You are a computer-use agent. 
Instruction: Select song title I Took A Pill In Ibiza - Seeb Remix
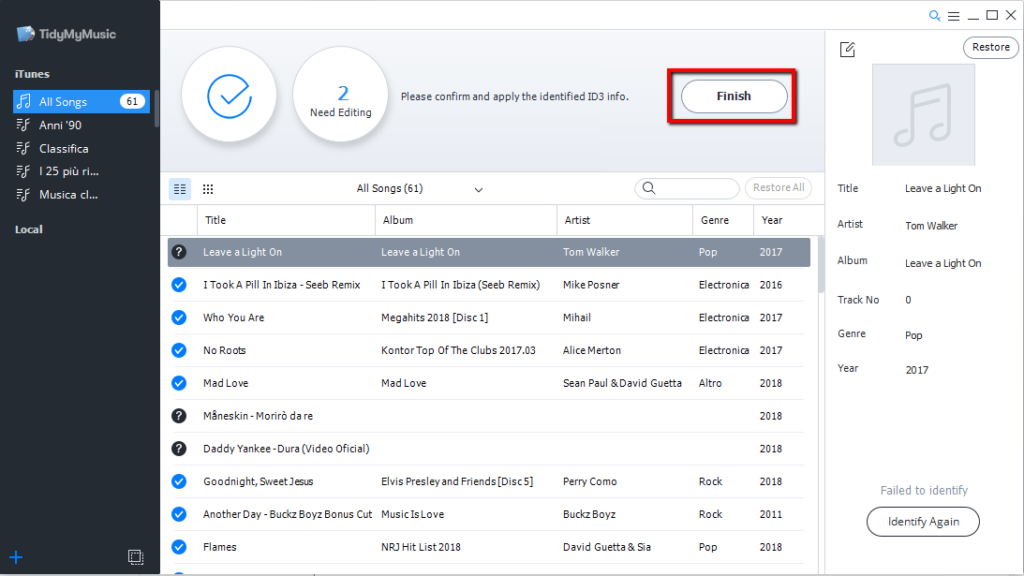click(281, 285)
